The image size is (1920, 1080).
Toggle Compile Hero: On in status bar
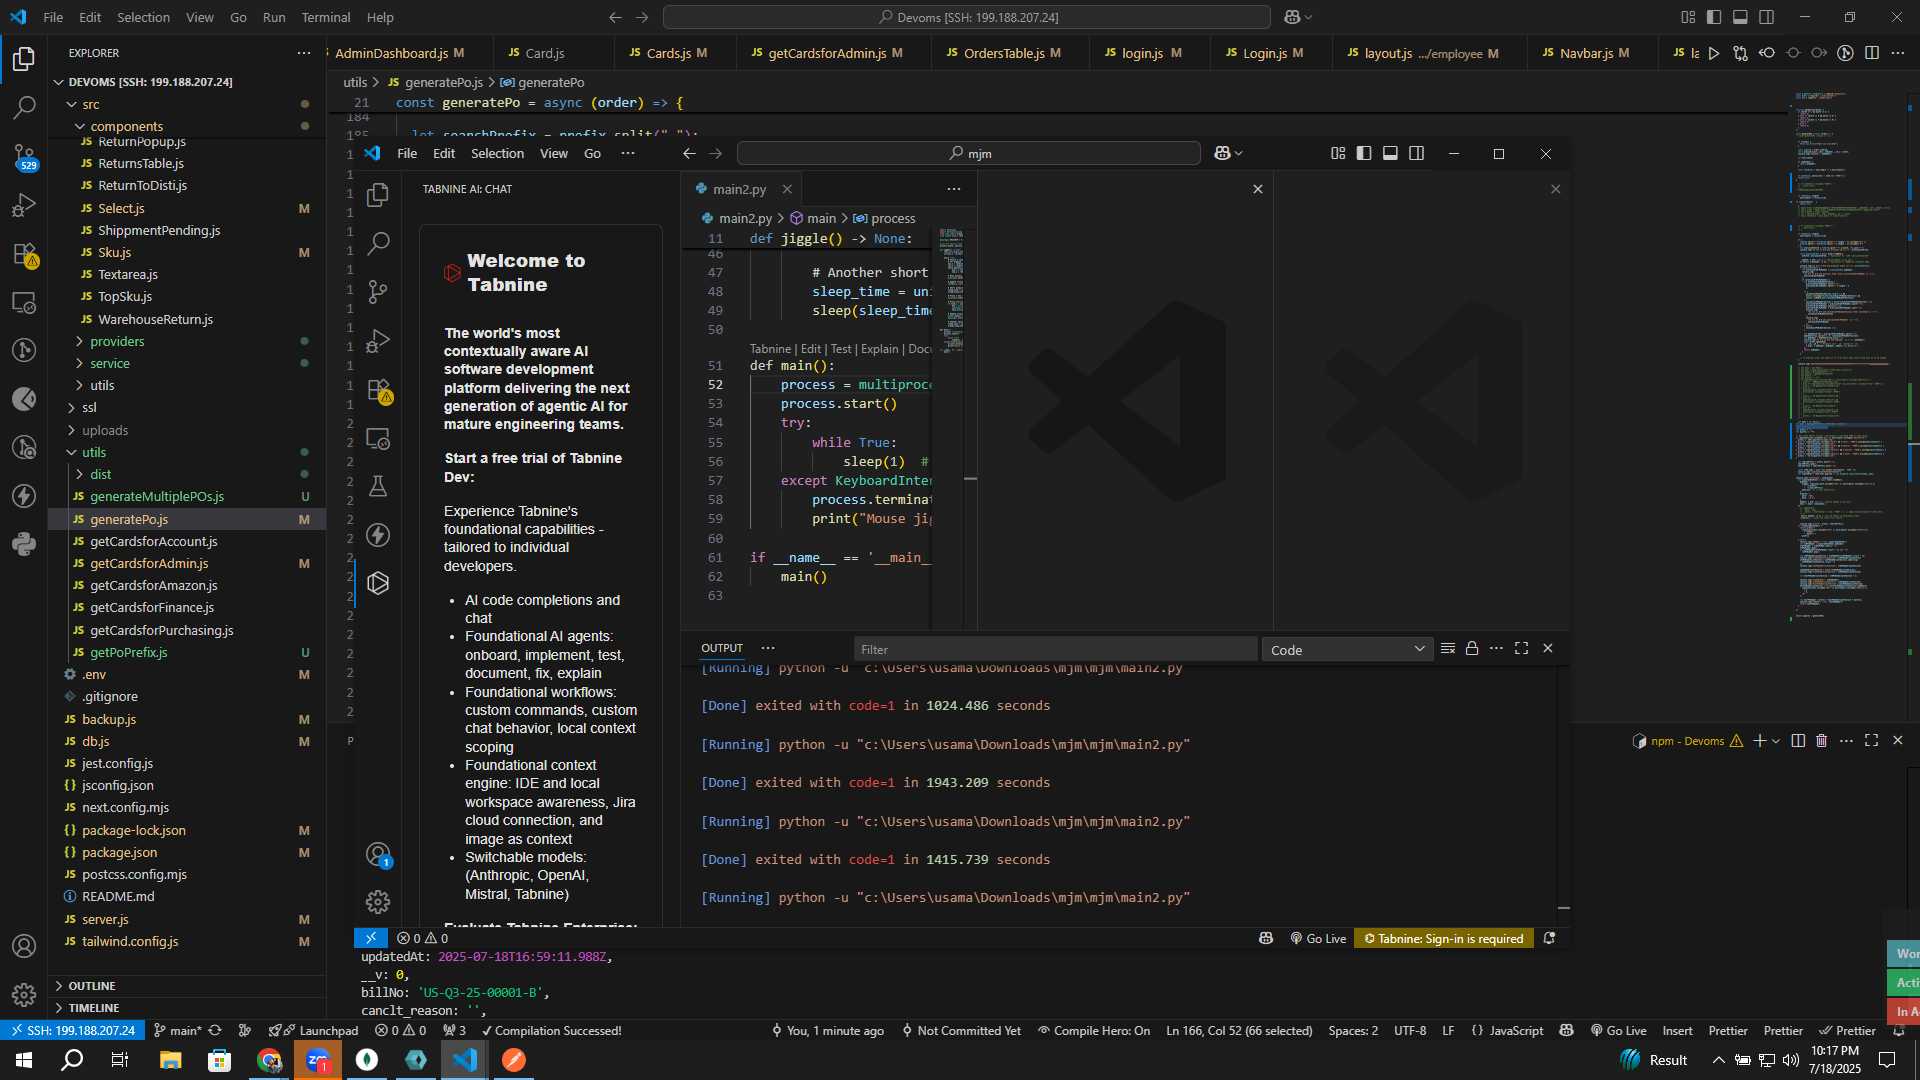click(1093, 1030)
